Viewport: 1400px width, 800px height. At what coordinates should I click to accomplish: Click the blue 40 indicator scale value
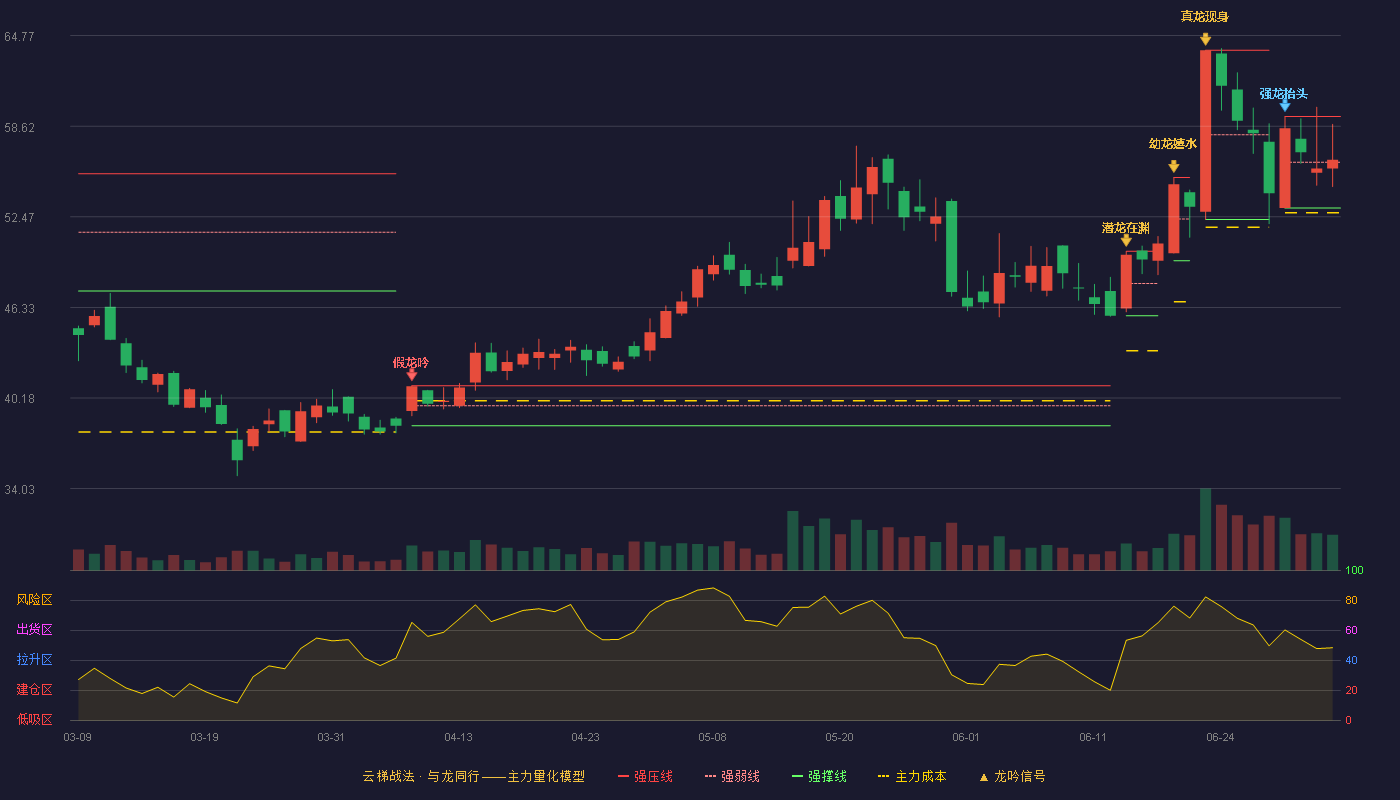pos(1351,661)
